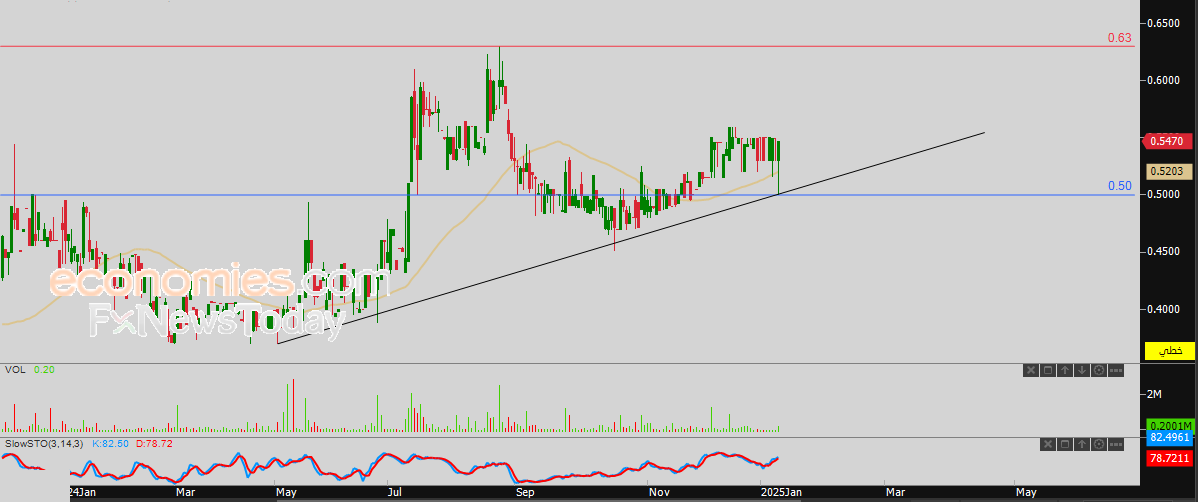Screen dimensions: 1198x502
Task: Move the VOL panel up
Action: (1064, 371)
